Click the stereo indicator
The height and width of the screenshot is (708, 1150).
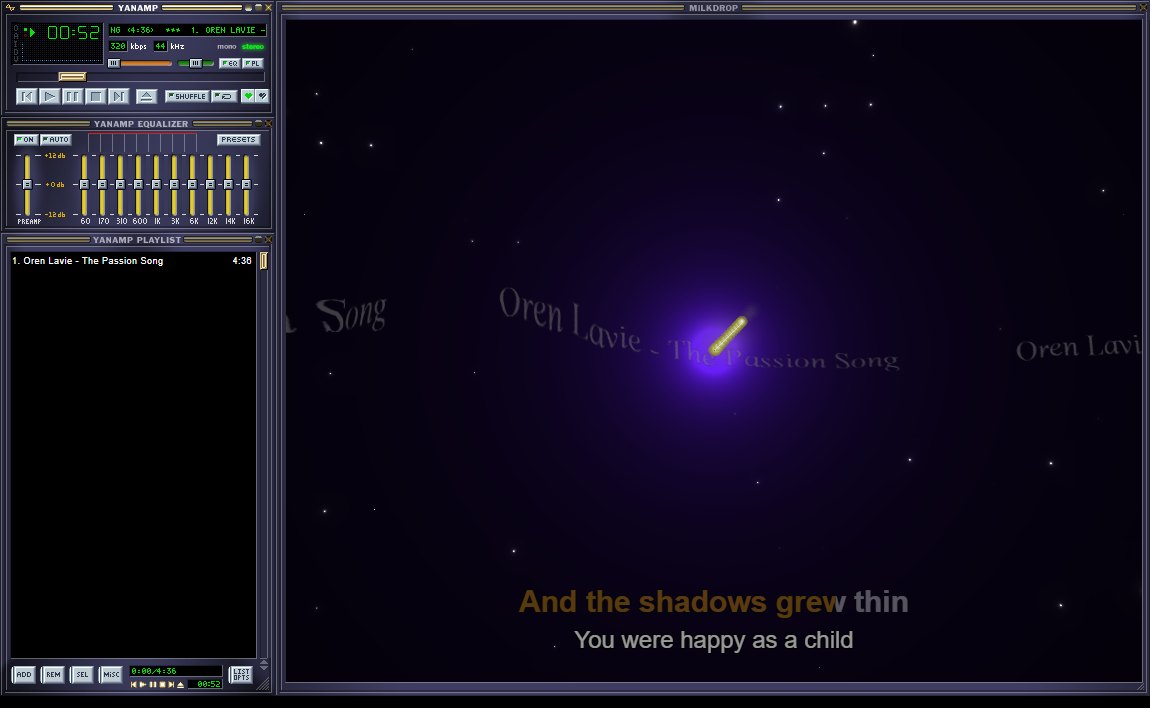coord(253,46)
